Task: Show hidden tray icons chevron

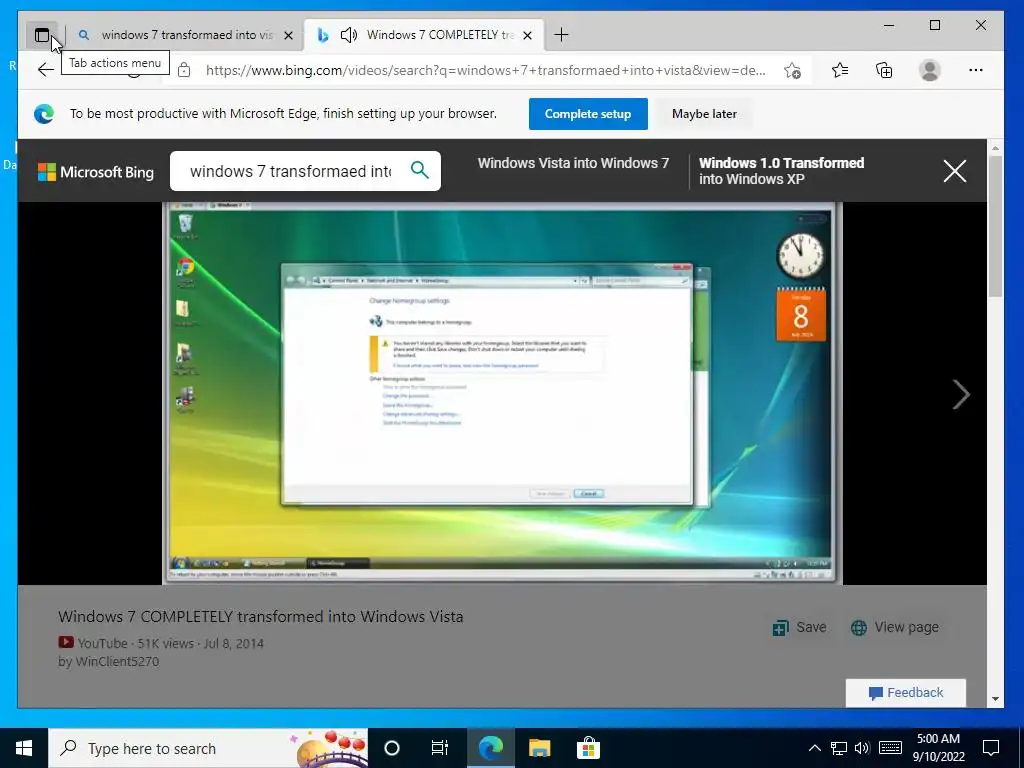Action: click(x=814, y=748)
